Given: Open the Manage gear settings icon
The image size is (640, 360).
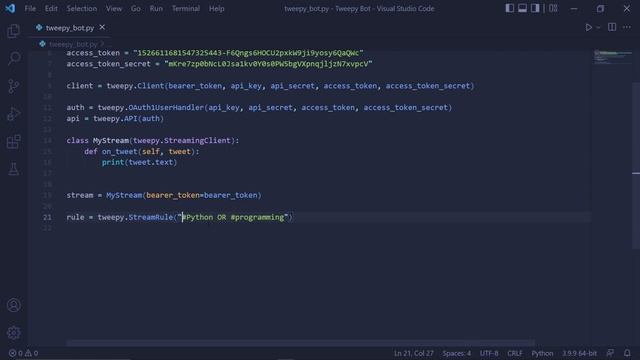Looking at the screenshot, I should [x=13, y=333].
